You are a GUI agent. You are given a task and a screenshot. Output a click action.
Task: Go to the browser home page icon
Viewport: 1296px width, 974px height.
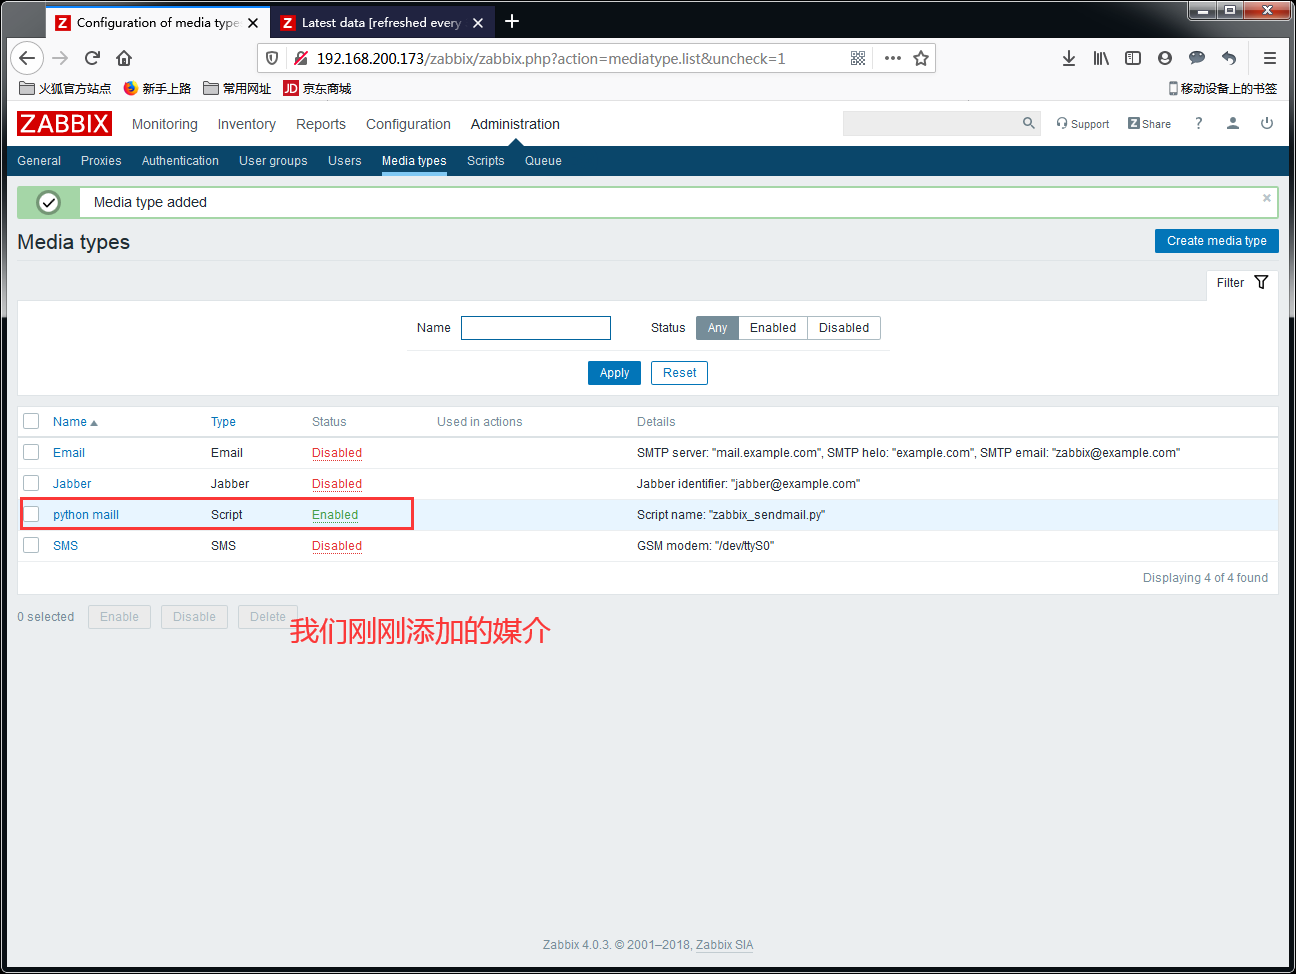point(124,58)
